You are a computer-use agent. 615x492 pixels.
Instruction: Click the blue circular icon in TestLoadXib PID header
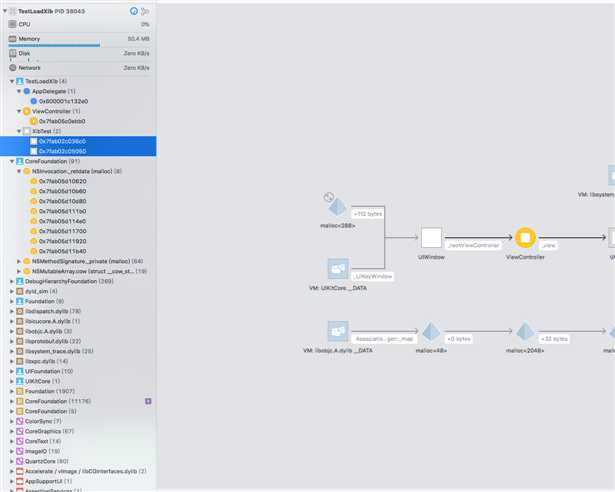[x=134, y=11]
